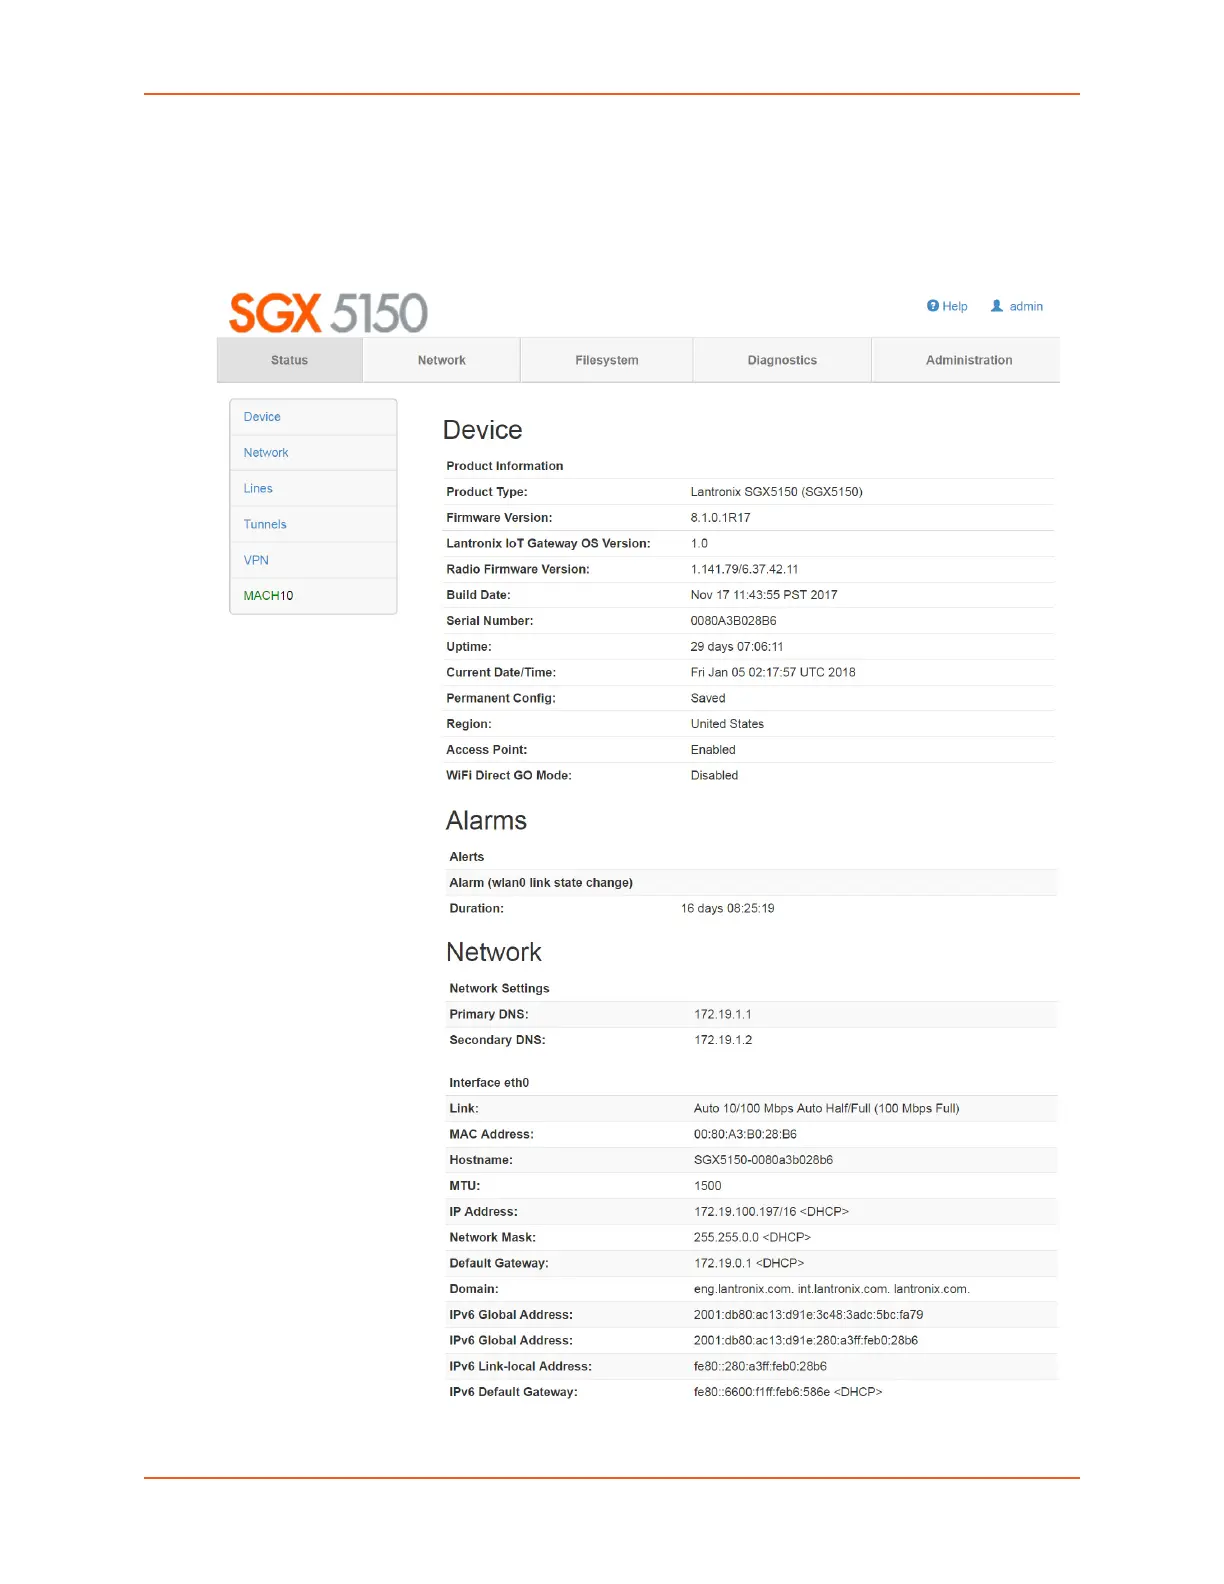Click Alarm wlan0 link state change row
Screen dimensions: 1224x1584
(x=751, y=883)
